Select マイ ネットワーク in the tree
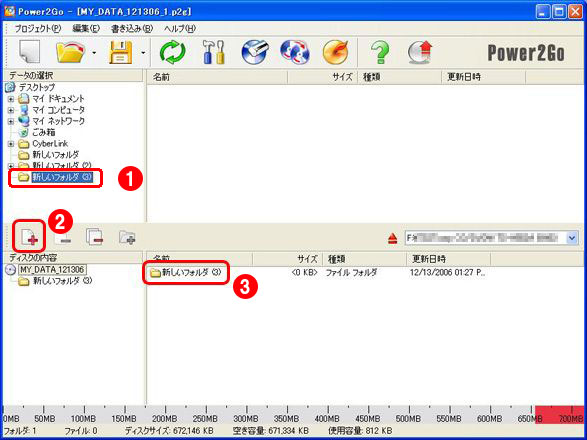The height and width of the screenshot is (440, 587). [58, 121]
